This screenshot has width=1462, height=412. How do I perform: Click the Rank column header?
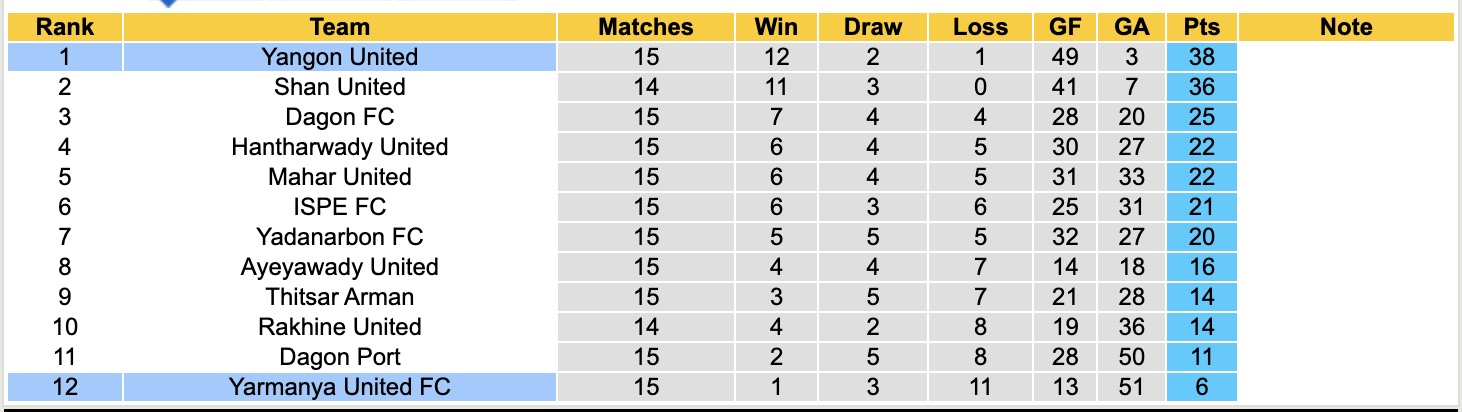(x=64, y=27)
